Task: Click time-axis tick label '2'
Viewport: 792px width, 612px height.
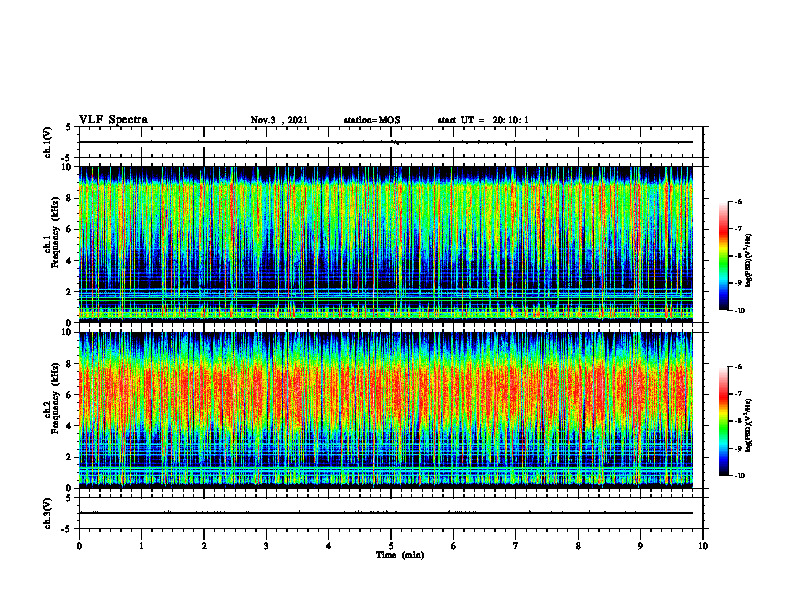Action: (x=204, y=546)
